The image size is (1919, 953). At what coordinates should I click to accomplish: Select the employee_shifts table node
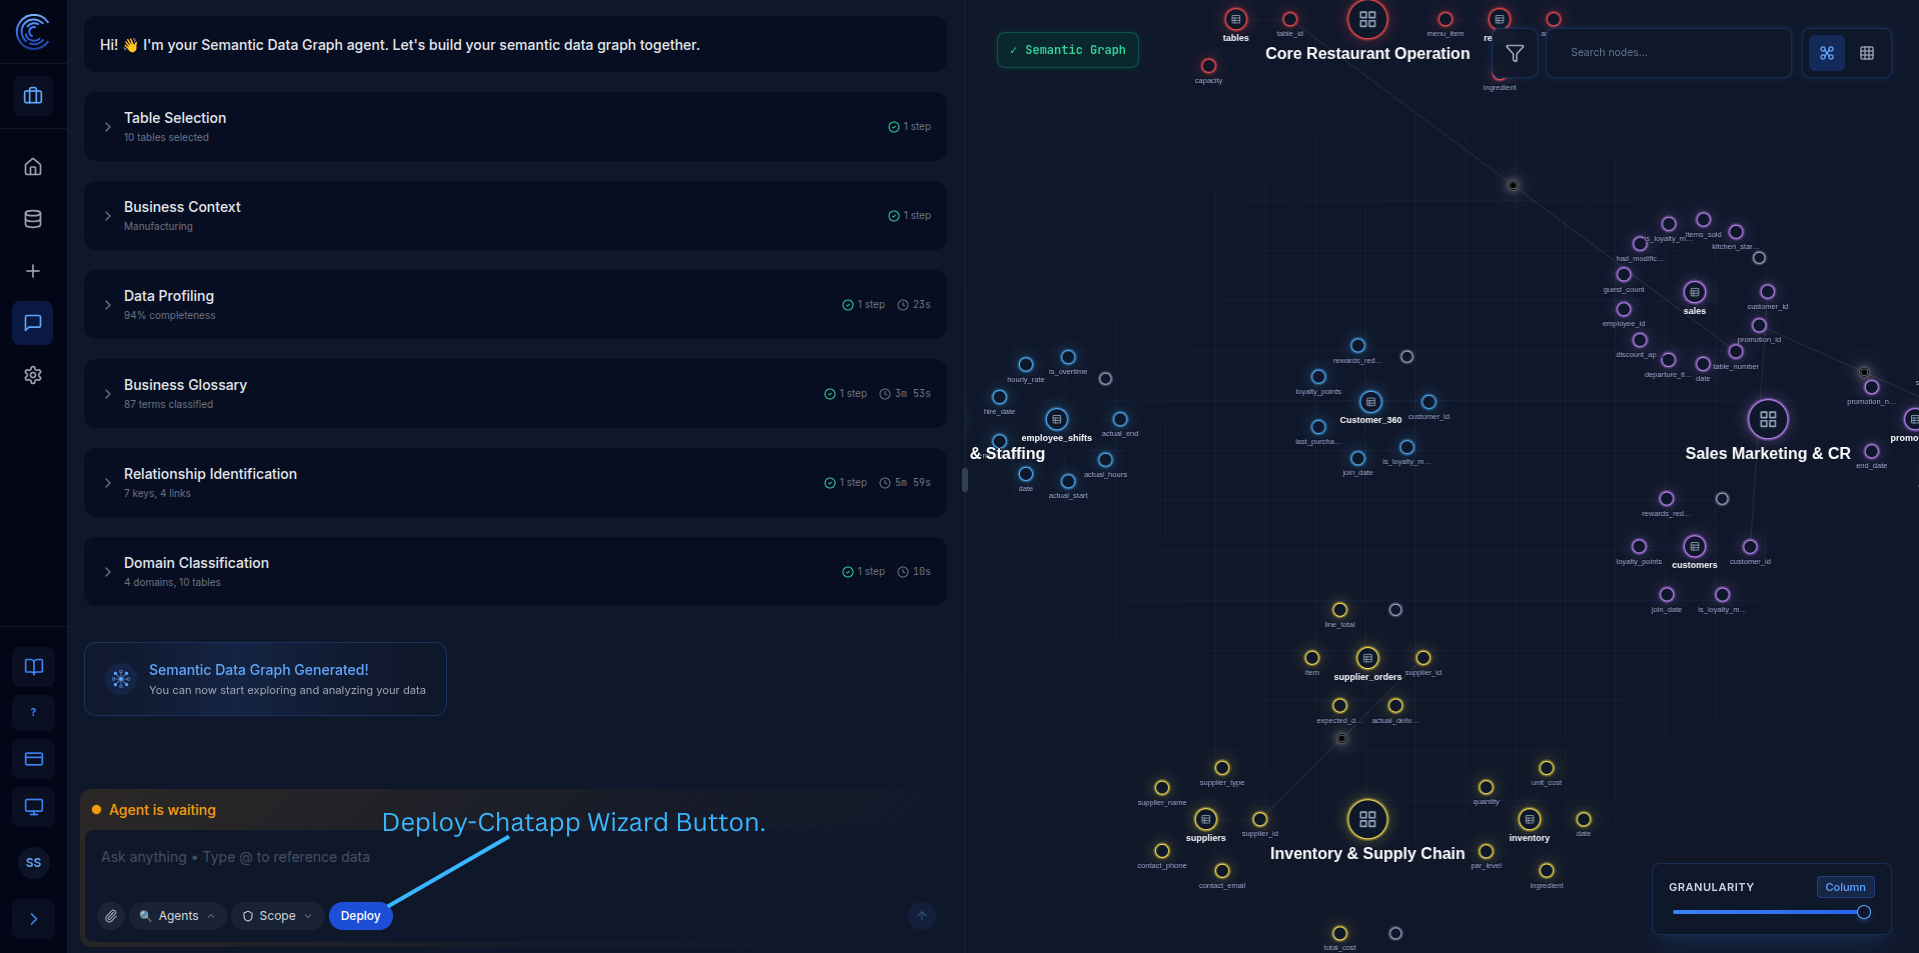click(1057, 420)
